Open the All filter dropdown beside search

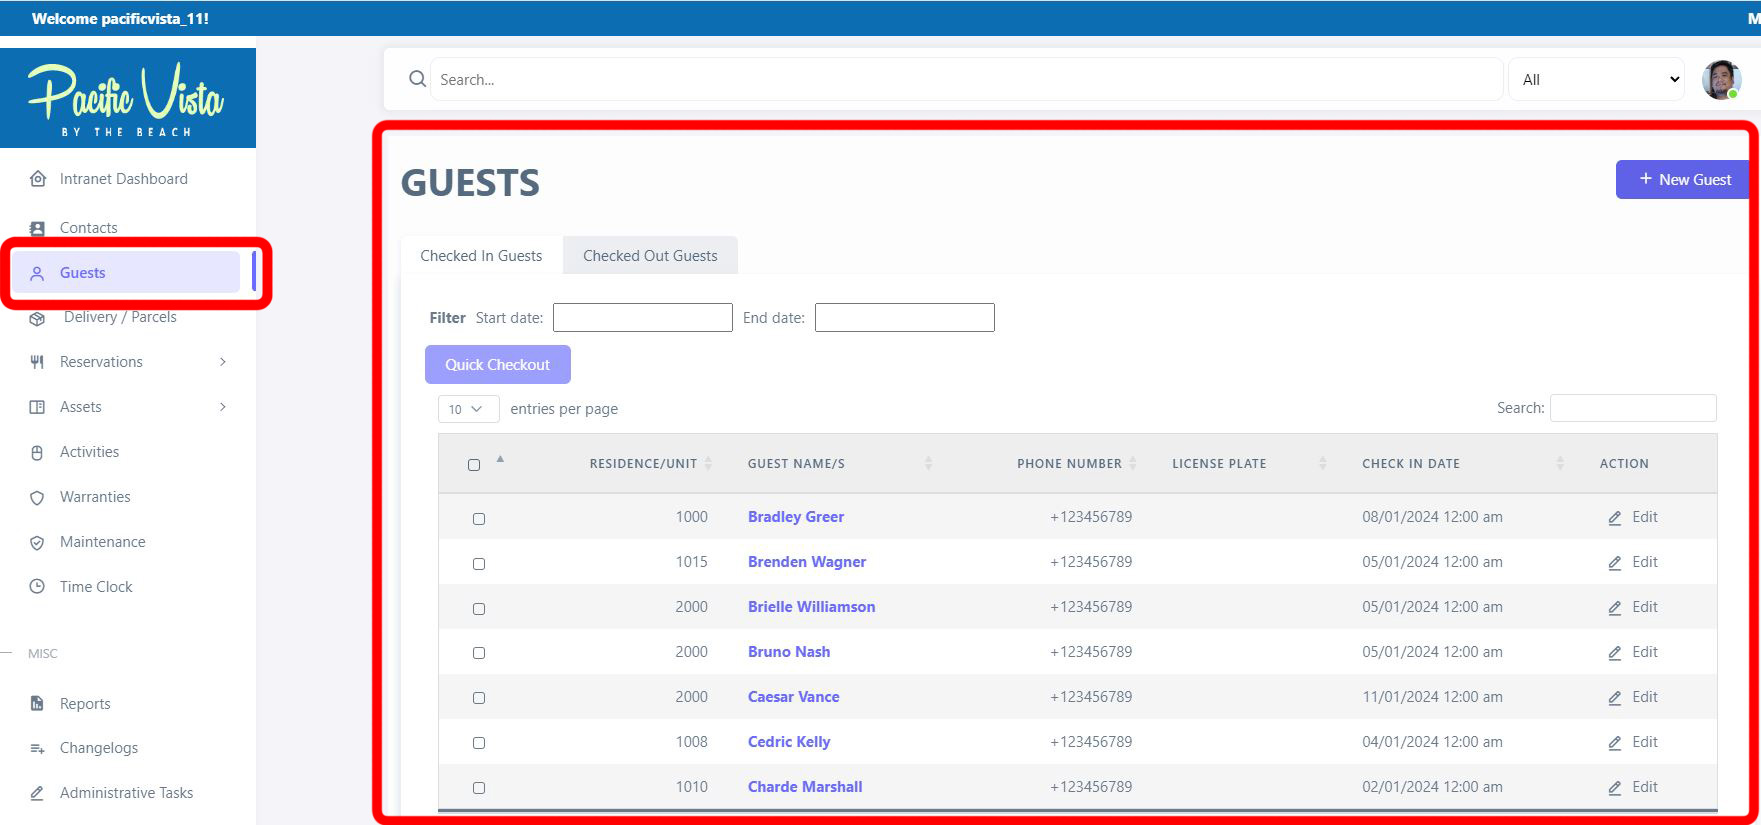click(x=1596, y=80)
